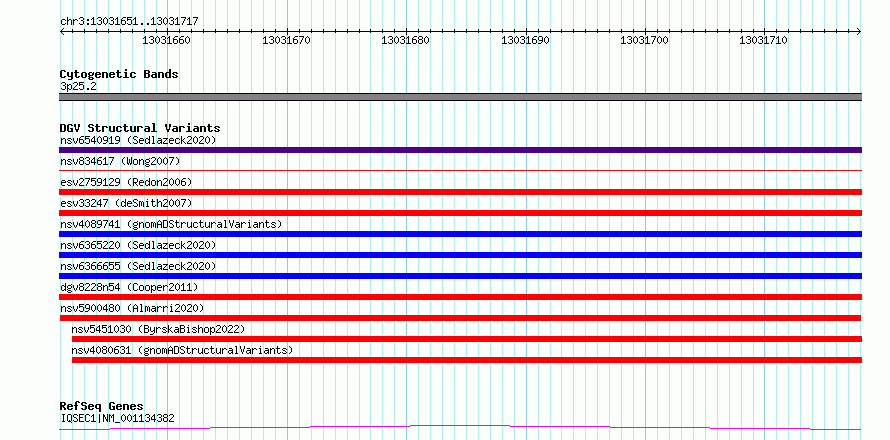Open the IQSEC1|NM_001134382 gene label

click(x=117, y=418)
